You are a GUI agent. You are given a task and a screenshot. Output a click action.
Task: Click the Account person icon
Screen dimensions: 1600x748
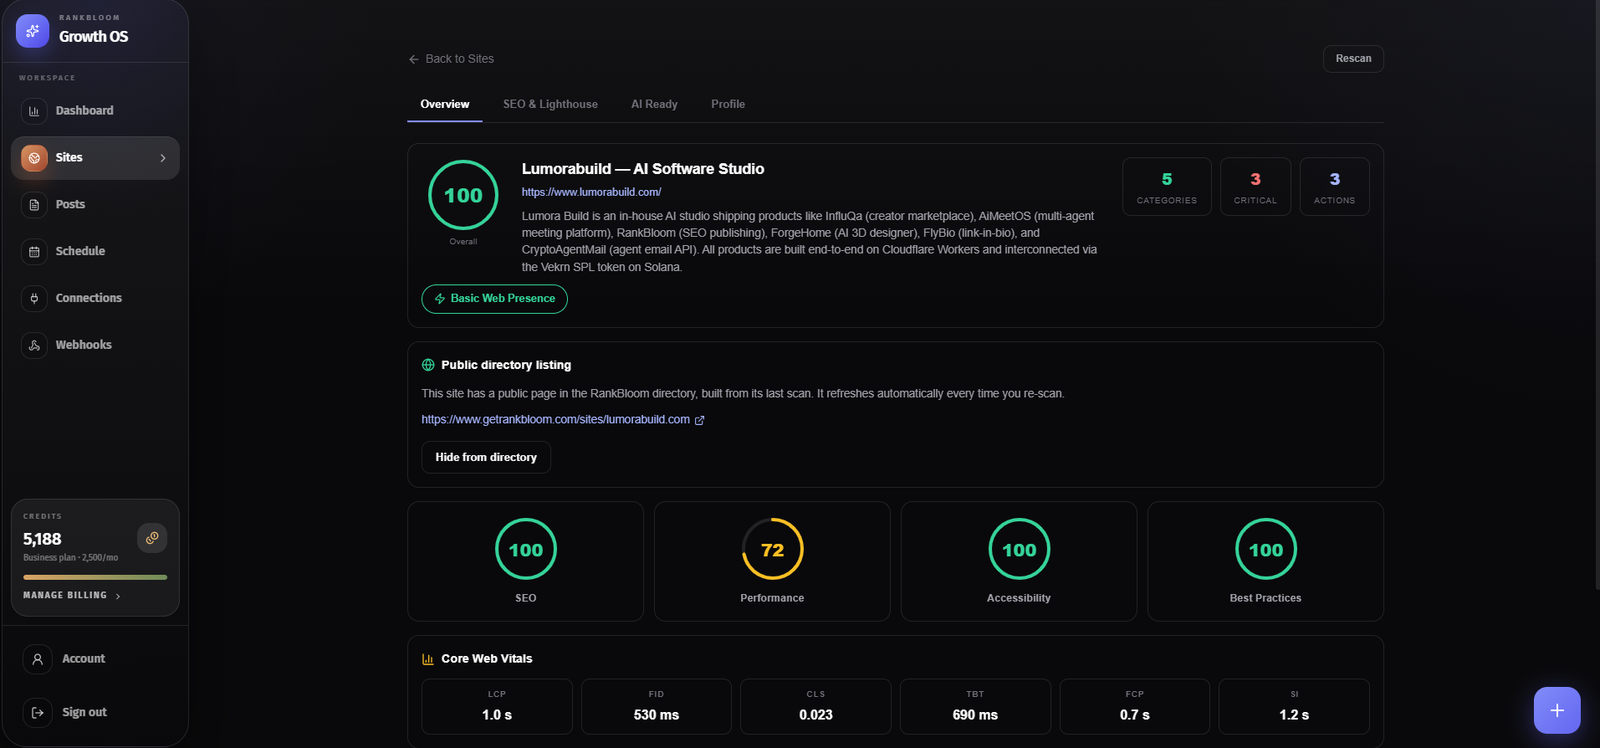(x=37, y=659)
